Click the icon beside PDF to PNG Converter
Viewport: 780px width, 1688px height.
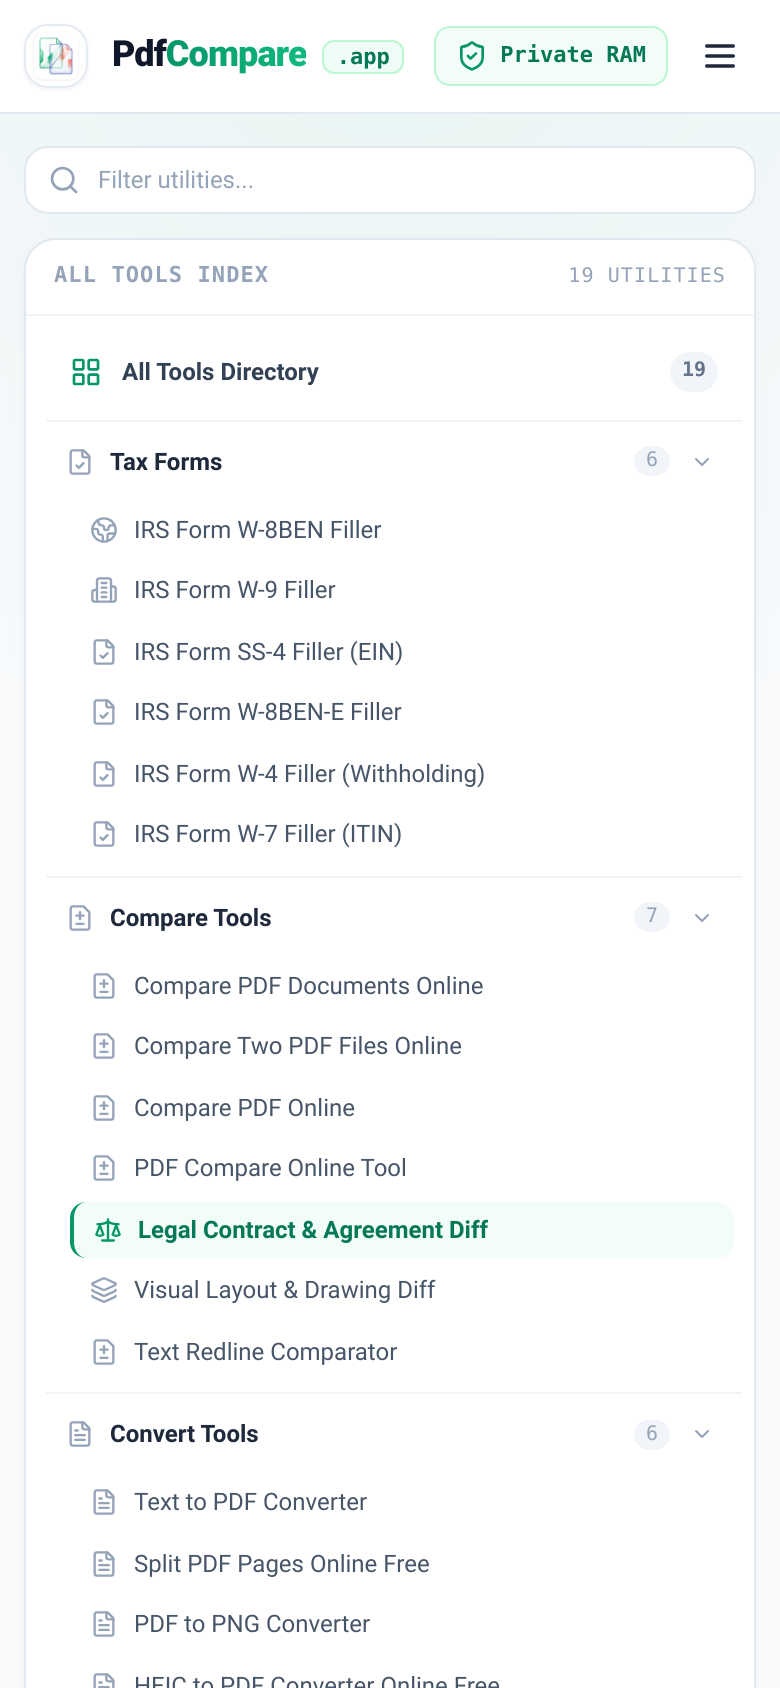pos(104,1624)
